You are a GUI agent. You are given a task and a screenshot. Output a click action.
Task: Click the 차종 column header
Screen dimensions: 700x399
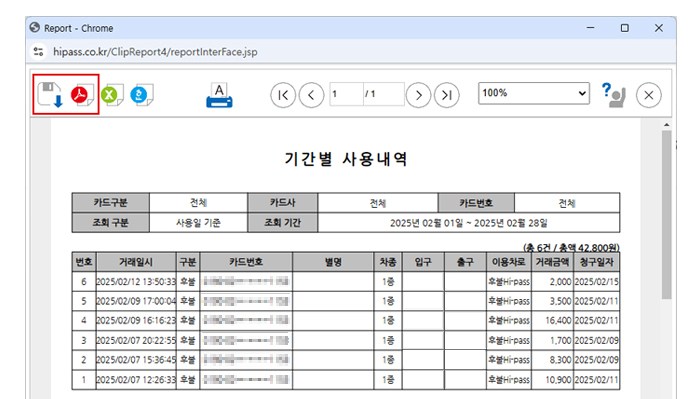click(388, 262)
